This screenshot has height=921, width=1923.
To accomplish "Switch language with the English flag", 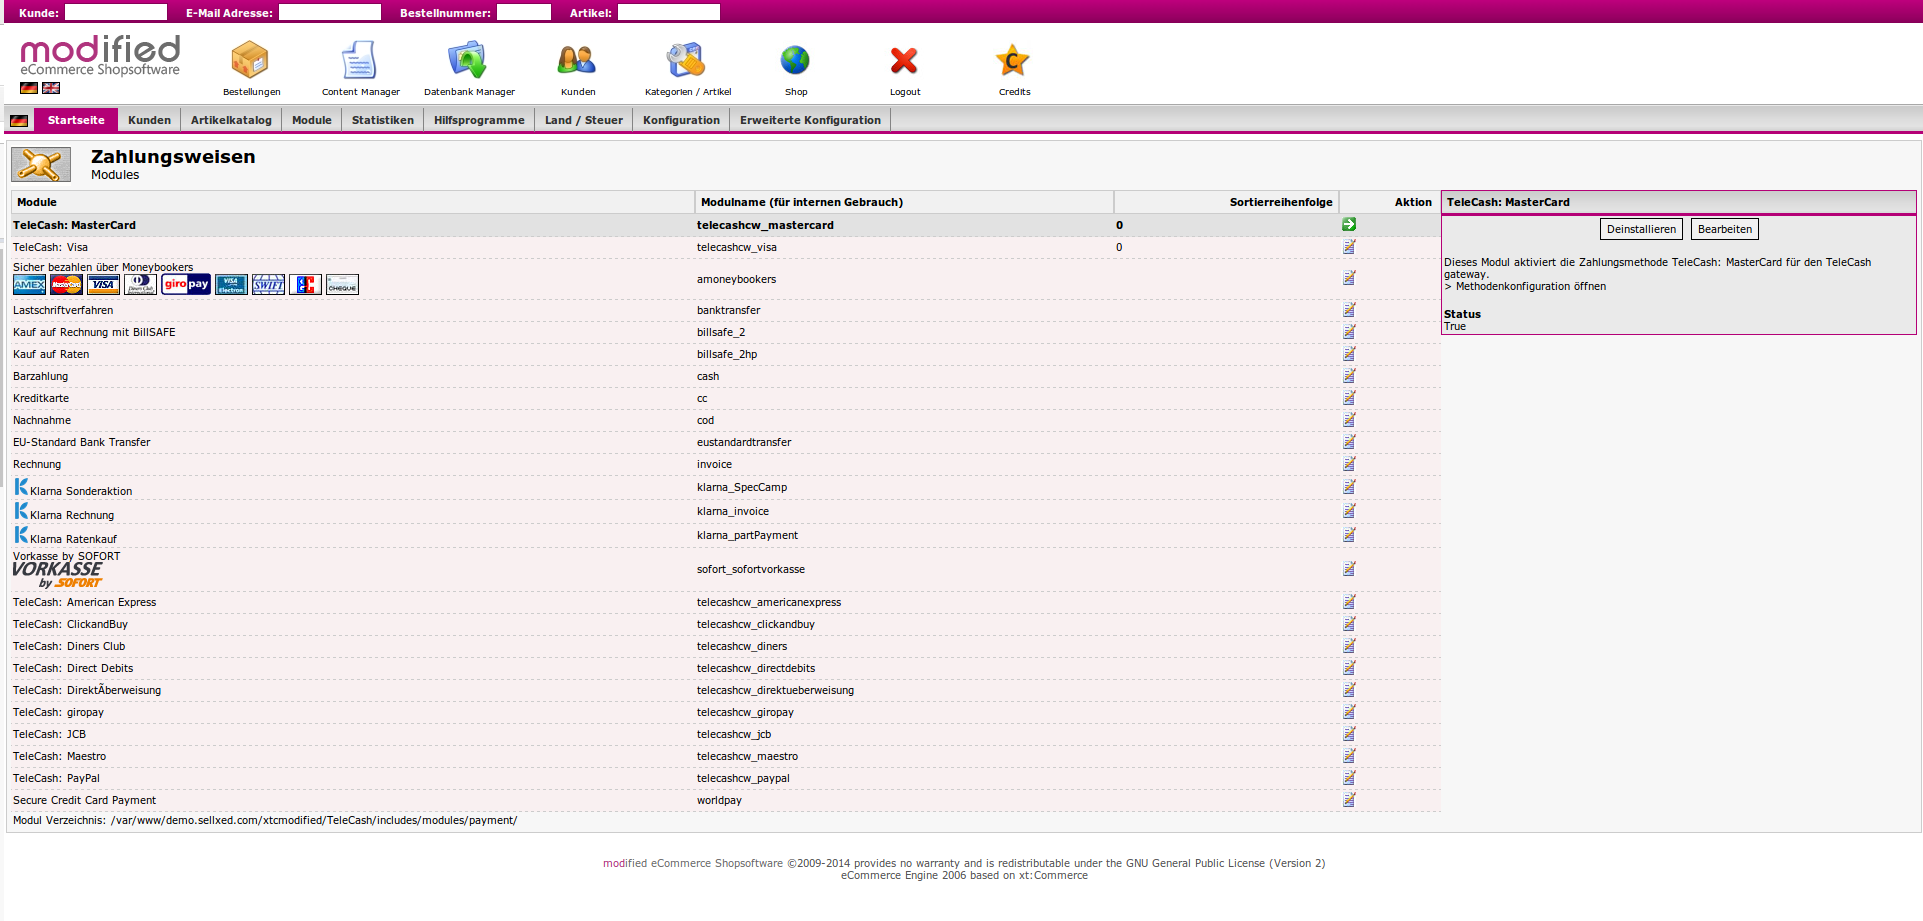I will 51,88.
